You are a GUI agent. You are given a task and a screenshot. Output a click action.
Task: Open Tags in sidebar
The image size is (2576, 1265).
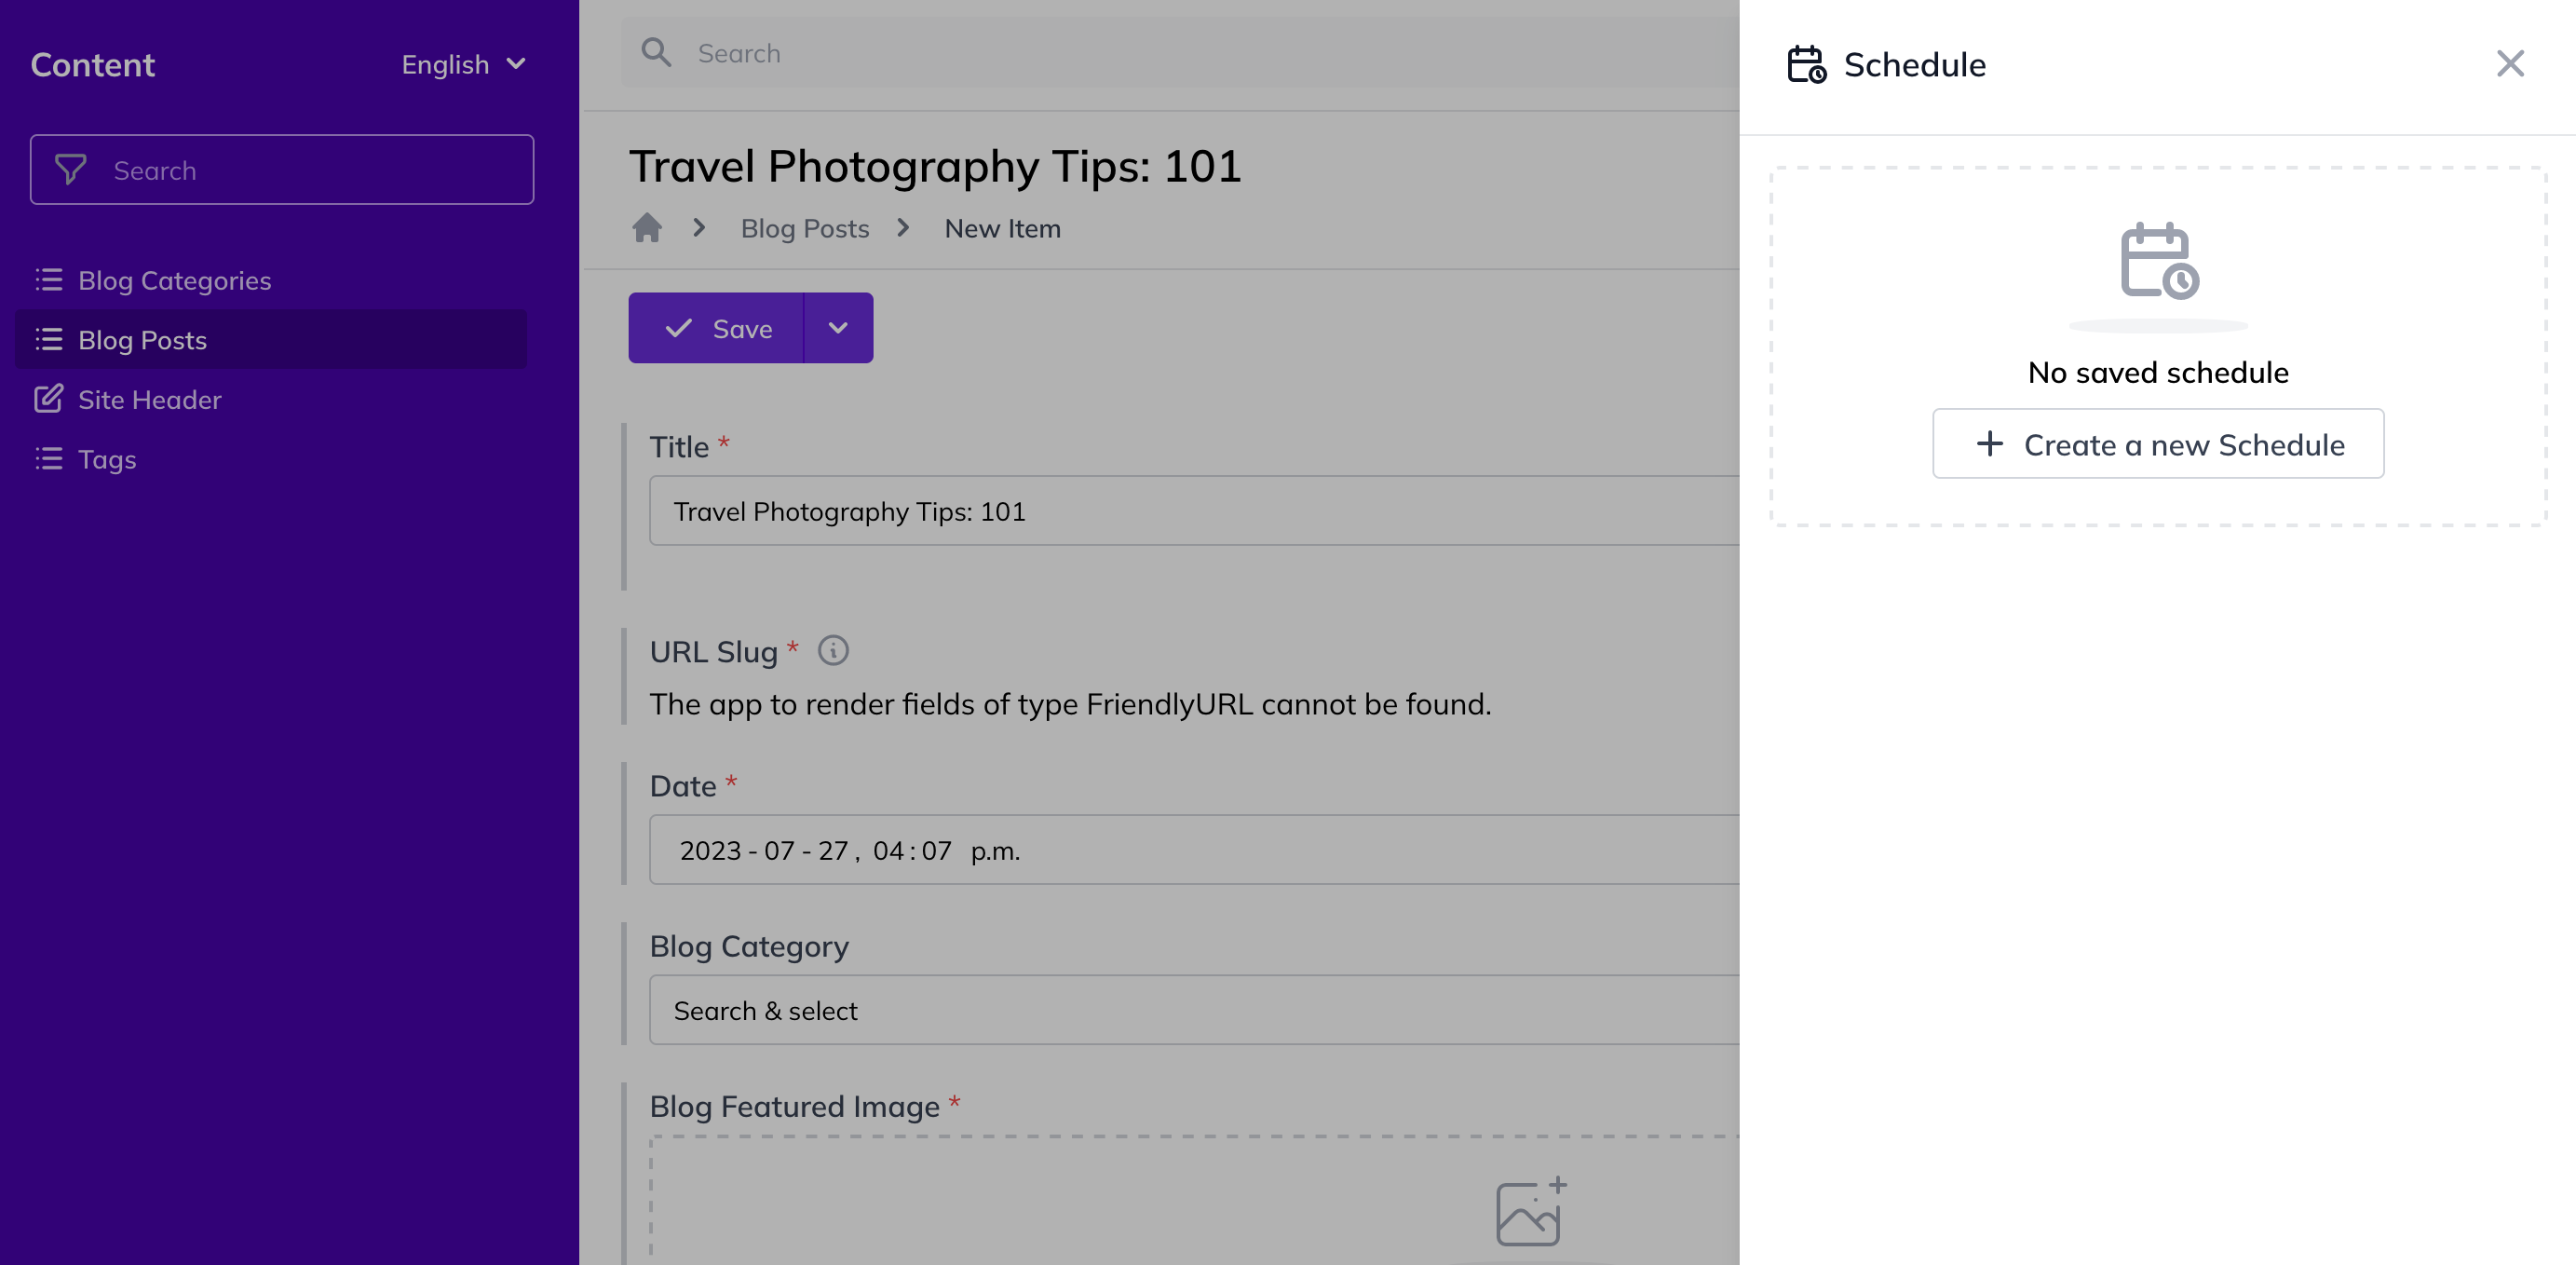point(270,459)
